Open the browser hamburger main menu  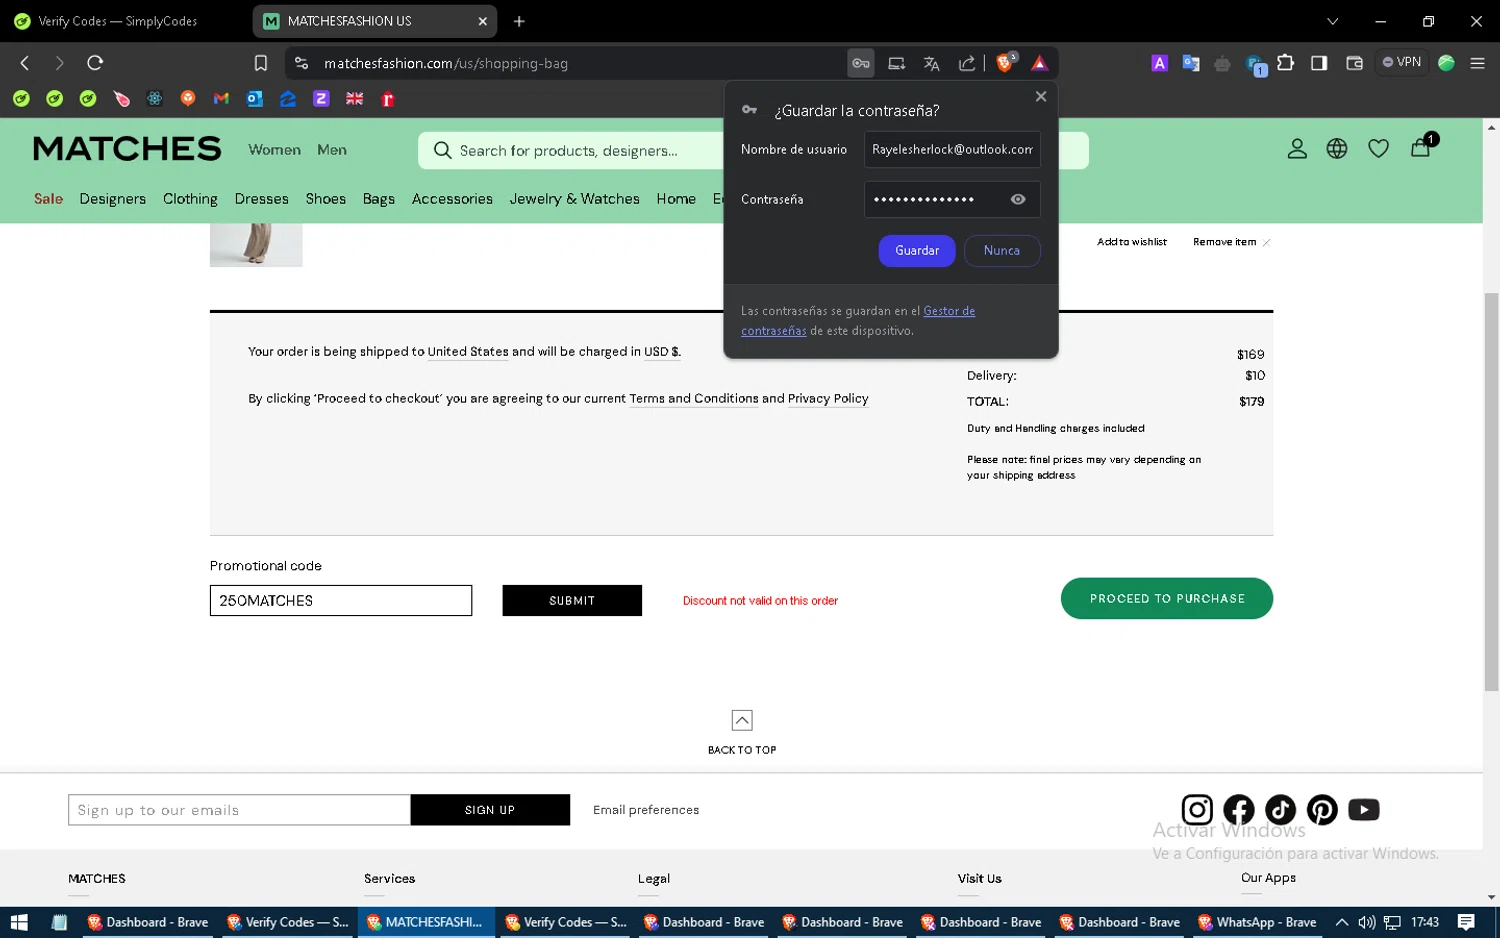(x=1477, y=63)
